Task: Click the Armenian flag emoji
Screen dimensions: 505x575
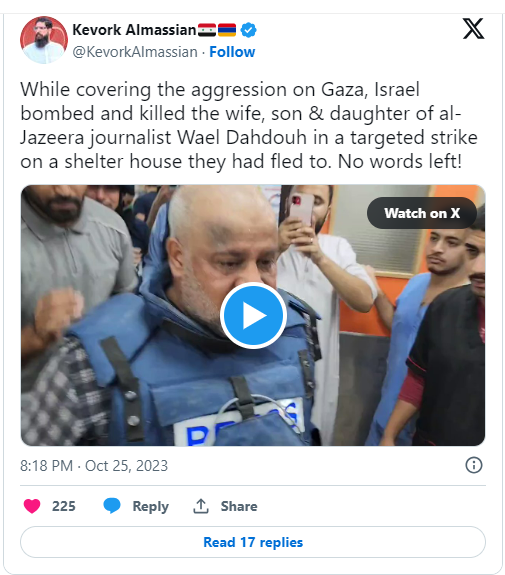Action: point(227,30)
